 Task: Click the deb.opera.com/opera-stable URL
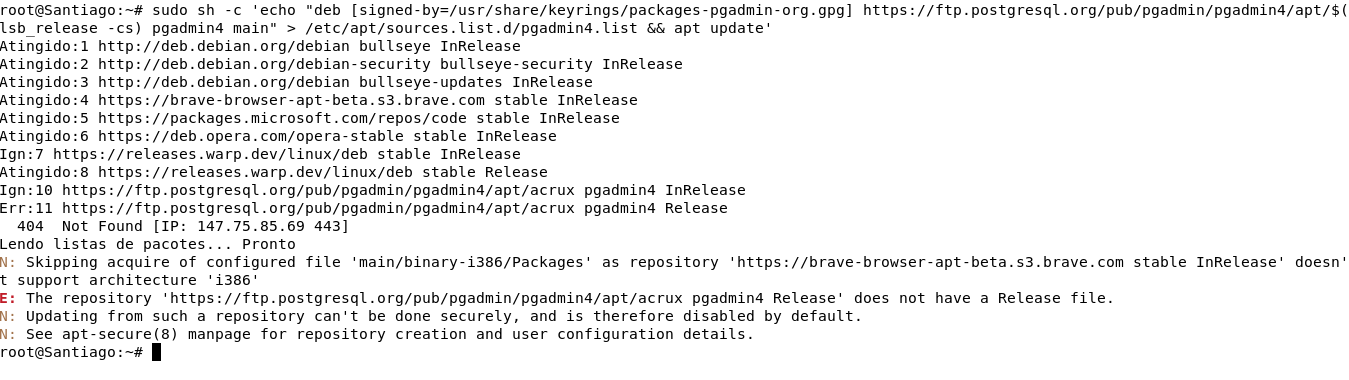point(251,136)
